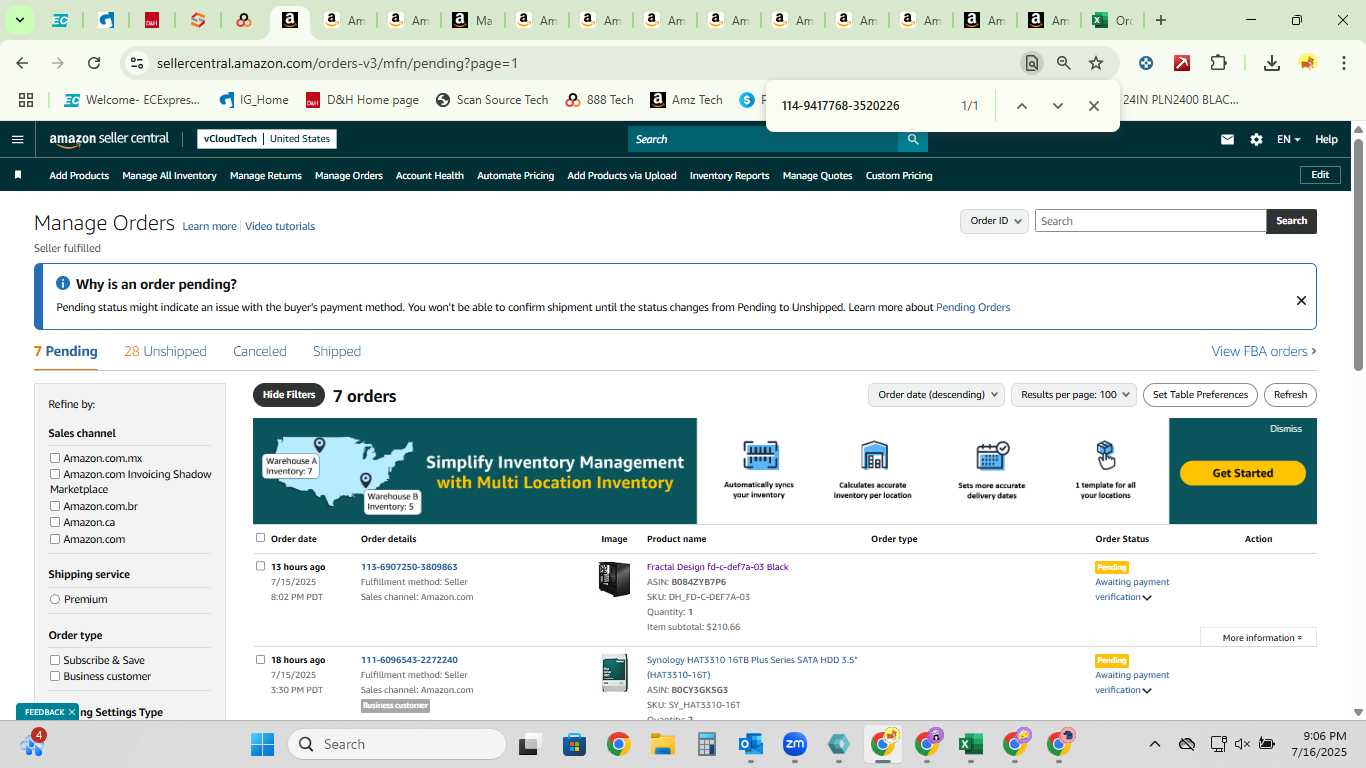Open the Results per page dropdown
This screenshot has height=768, width=1366.
1074,395
